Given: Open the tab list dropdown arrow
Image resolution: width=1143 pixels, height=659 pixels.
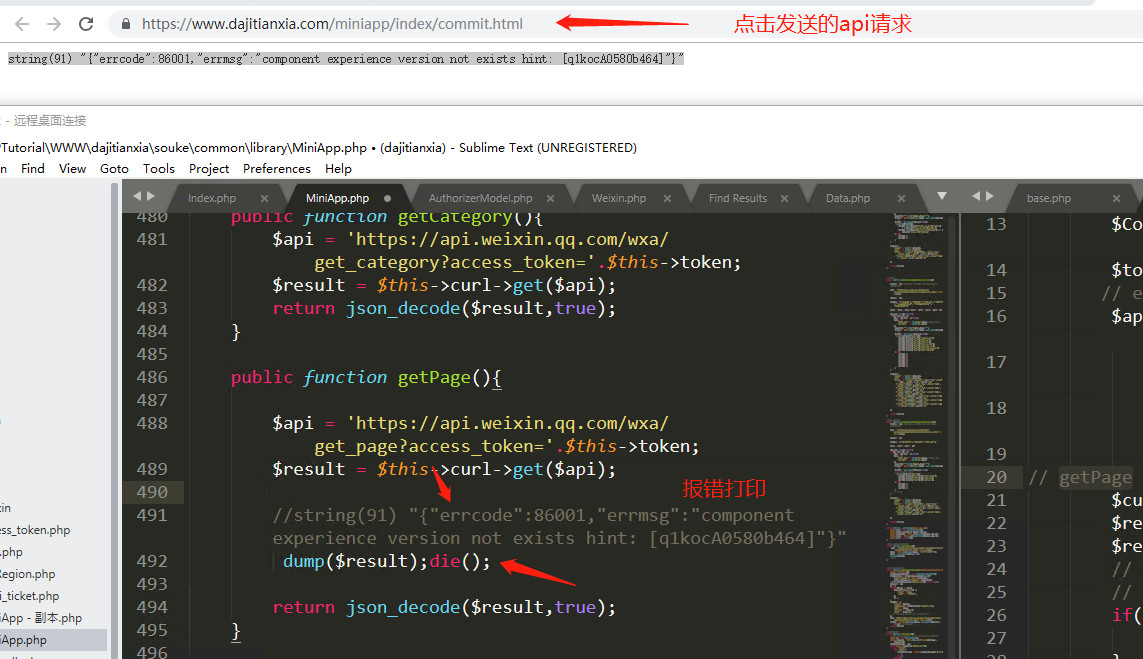Looking at the screenshot, I should pyautogui.click(x=942, y=196).
